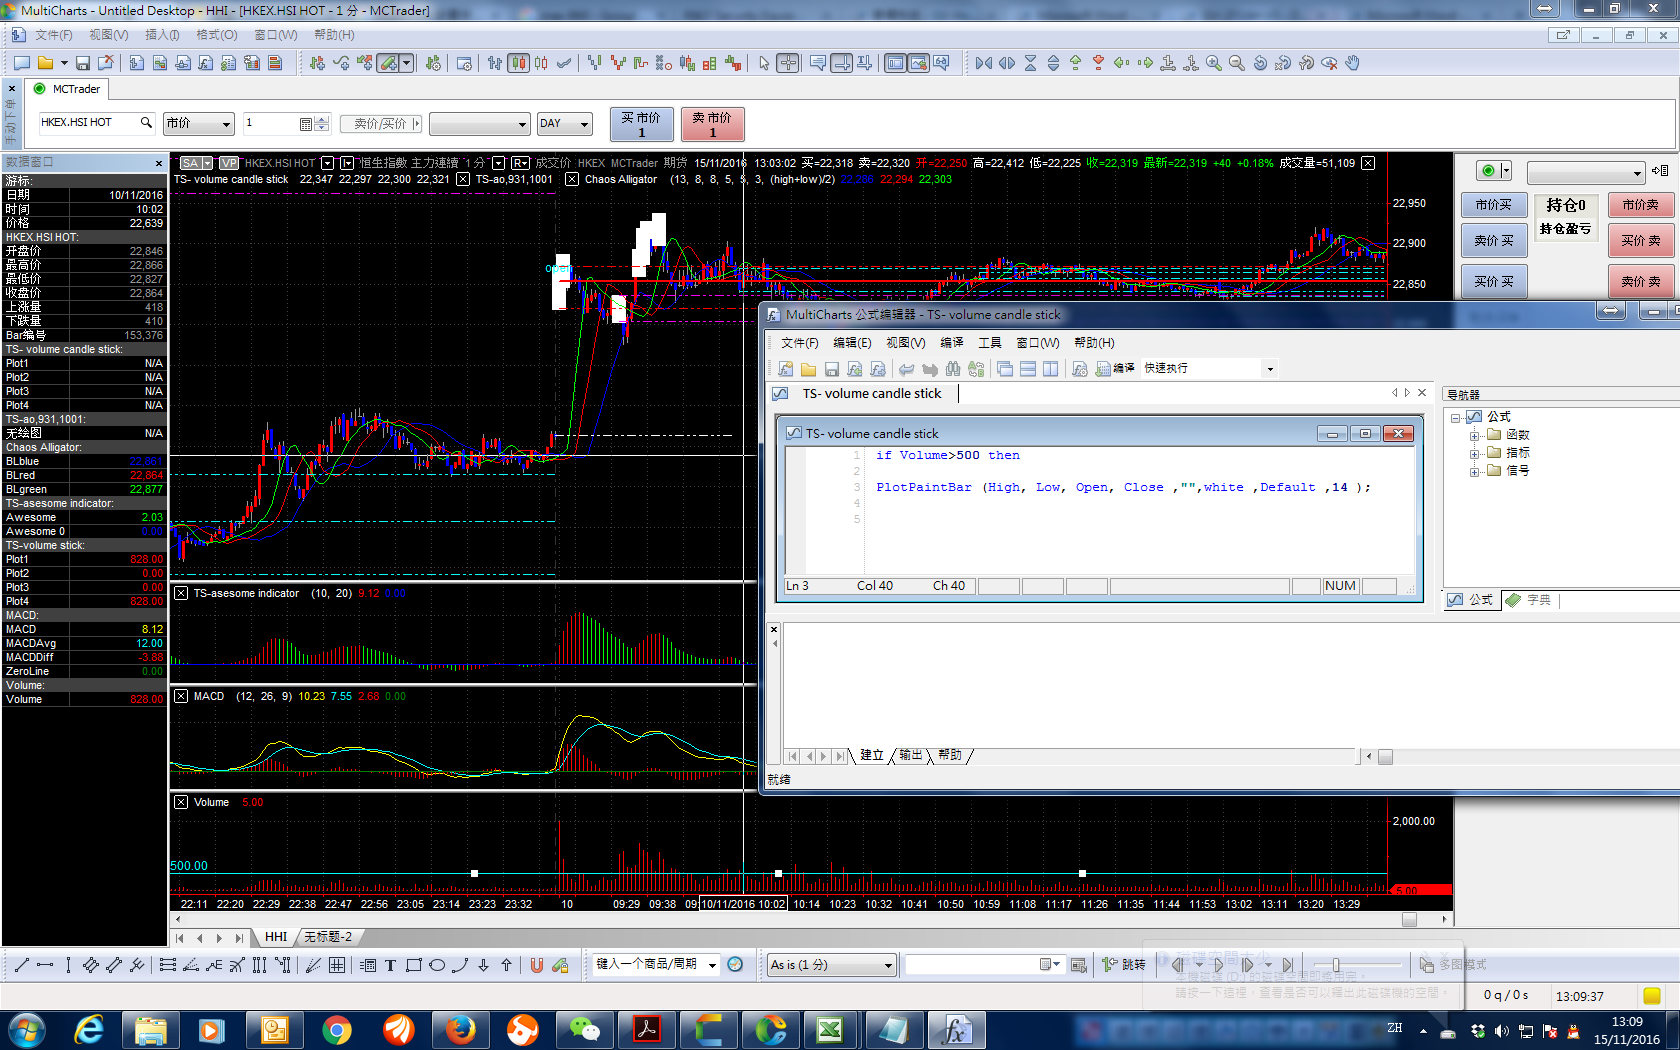This screenshot has width=1680, height=1050.
Task: Toggle the green auto-trading status button
Action: (1488, 171)
